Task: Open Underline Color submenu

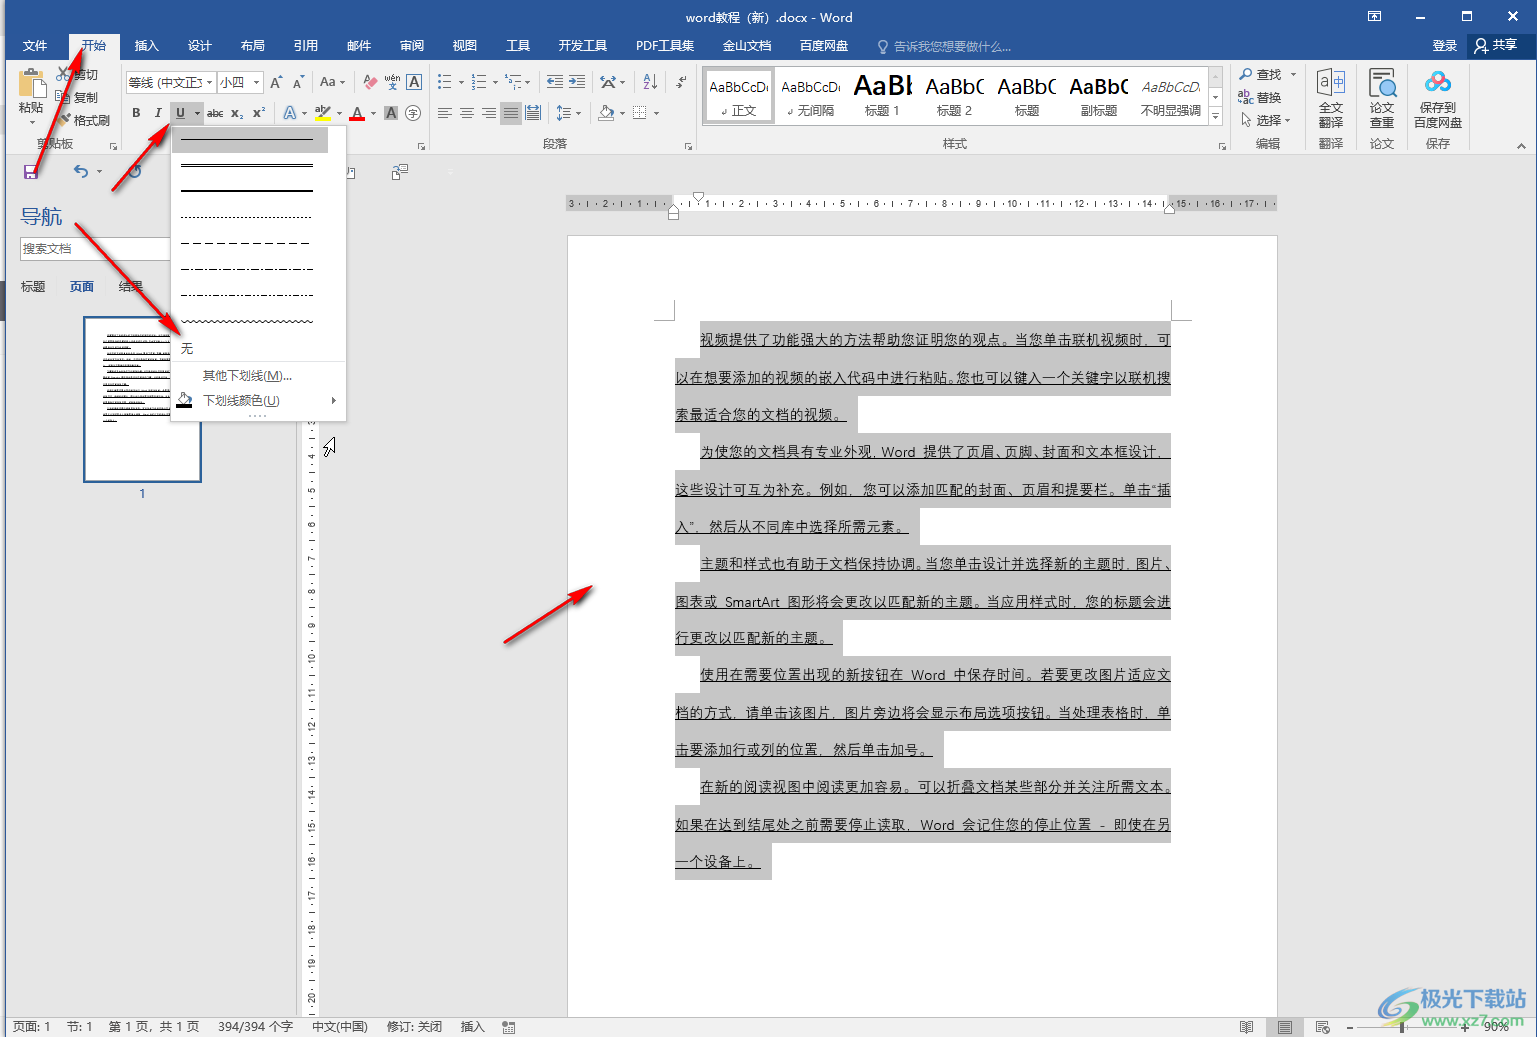Action: point(258,401)
